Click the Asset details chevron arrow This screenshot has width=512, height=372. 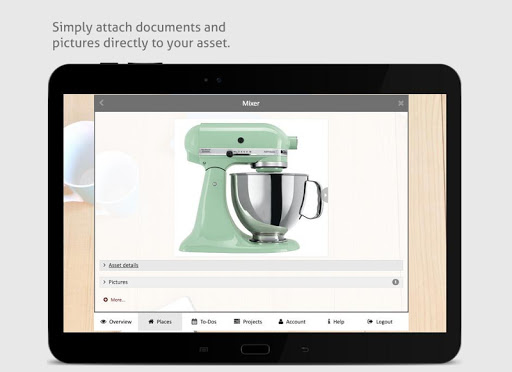(x=104, y=265)
